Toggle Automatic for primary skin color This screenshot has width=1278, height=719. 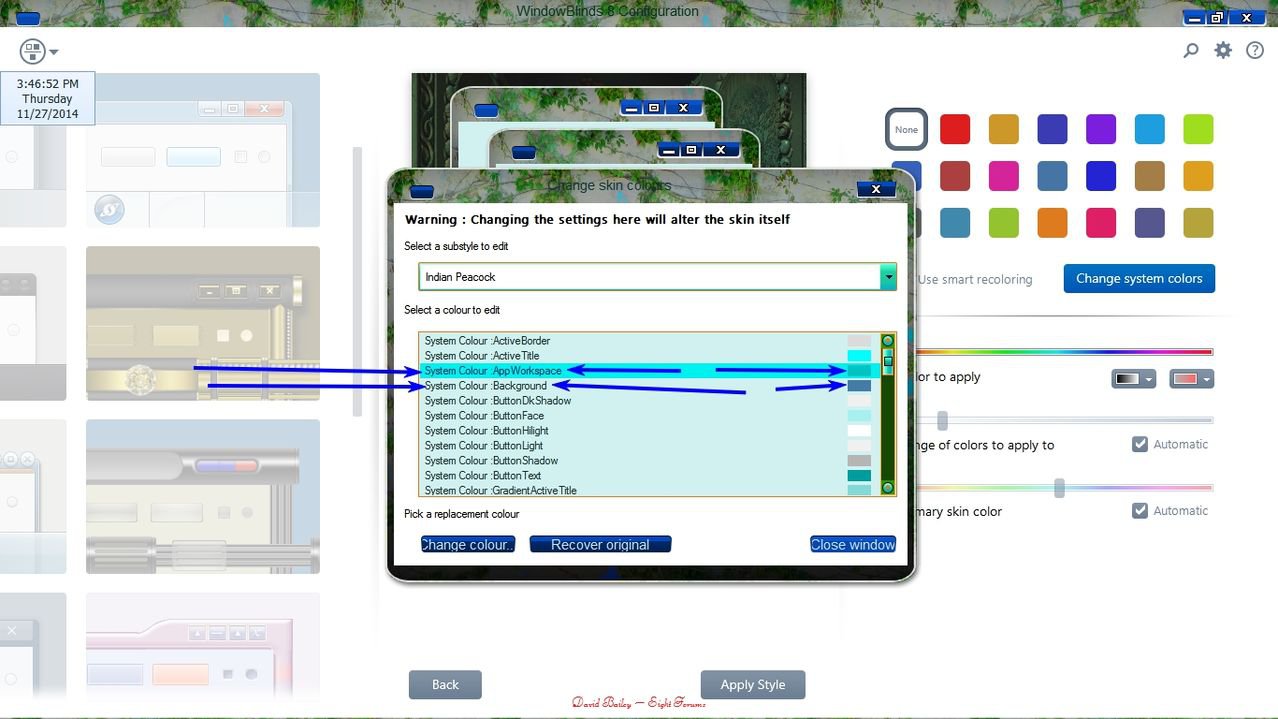coord(1140,510)
